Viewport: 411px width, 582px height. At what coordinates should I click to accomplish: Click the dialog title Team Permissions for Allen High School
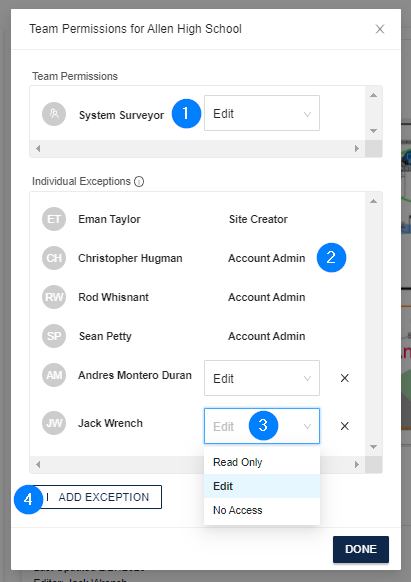136,29
